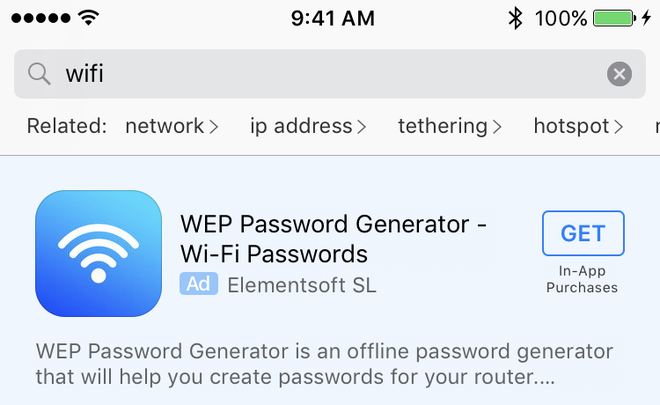Image resolution: width=660 pixels, height=405 pixels.
Task: Click inside the search field containing 'wifi'
Action: [320, 74]
